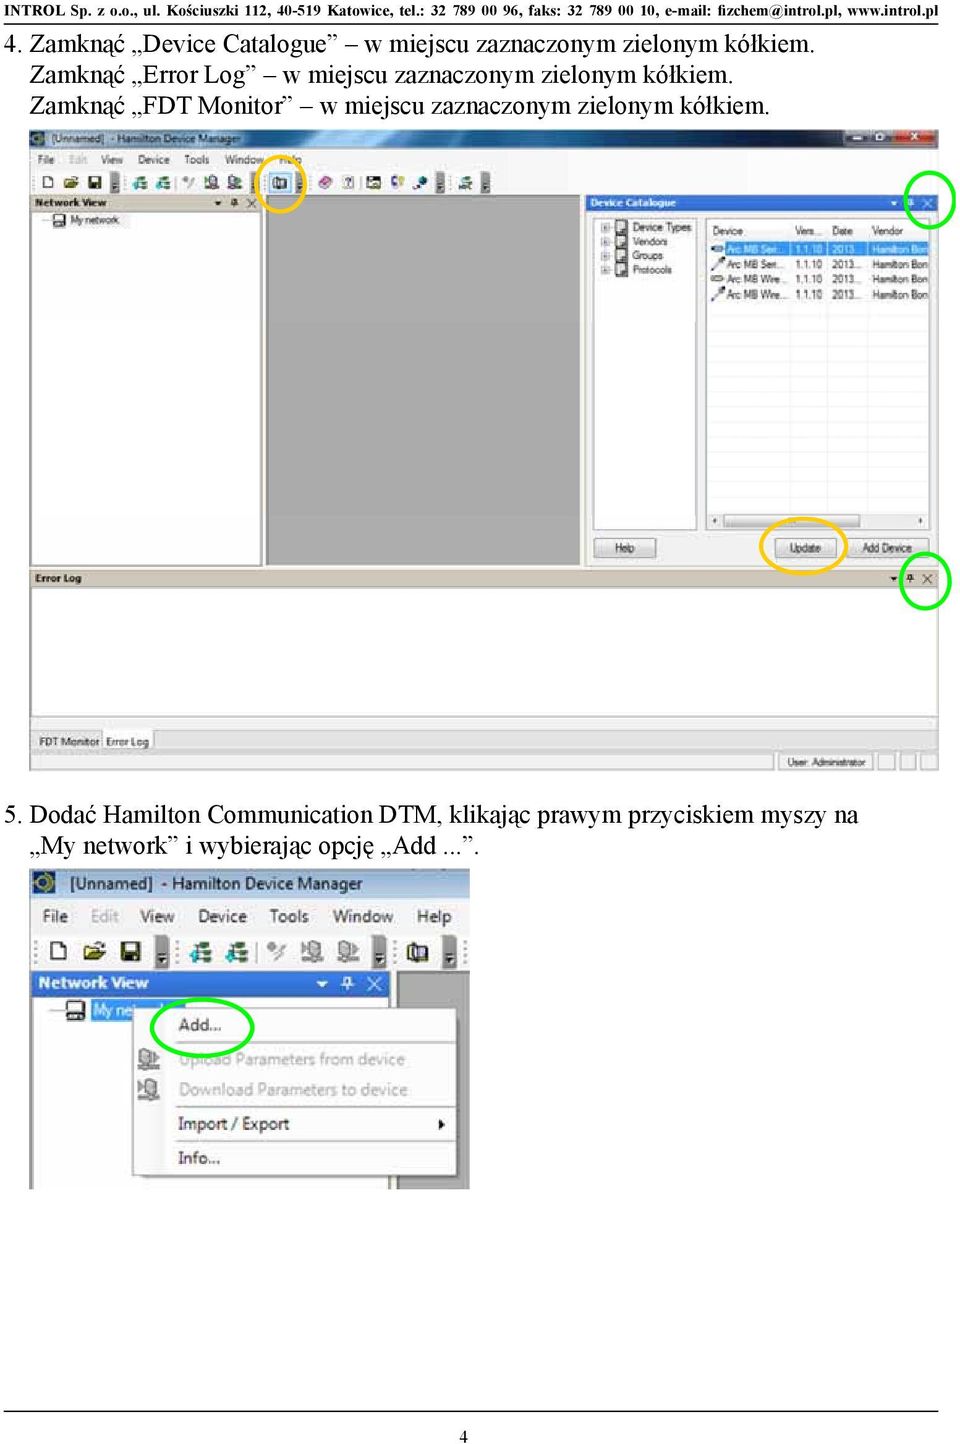Click question mark help icon in upper toolbar
Viewport: 960px width, 1444px height.
click(x=348, y=182)
